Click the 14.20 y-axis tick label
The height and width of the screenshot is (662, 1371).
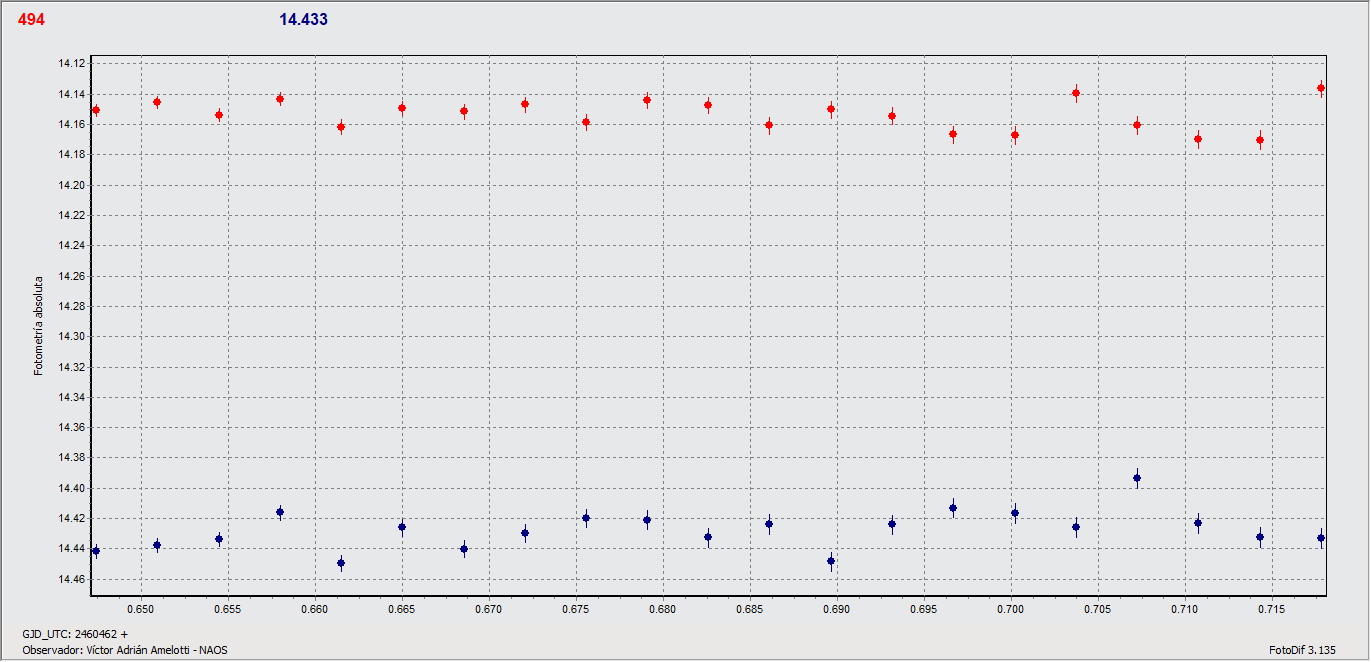tap(72, 185)
